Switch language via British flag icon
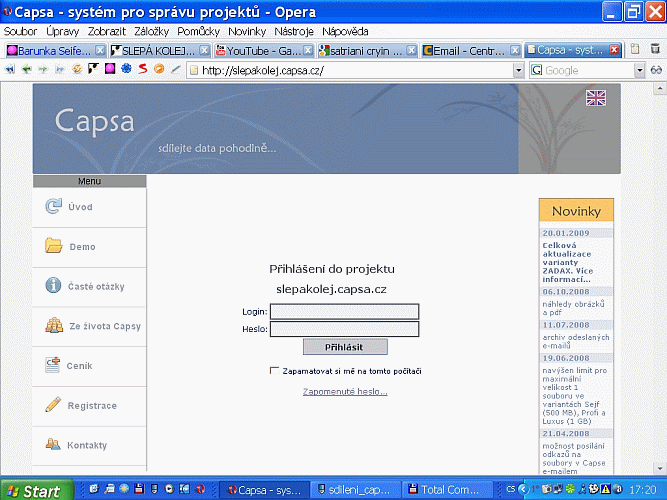 click(x=596, y=98)
